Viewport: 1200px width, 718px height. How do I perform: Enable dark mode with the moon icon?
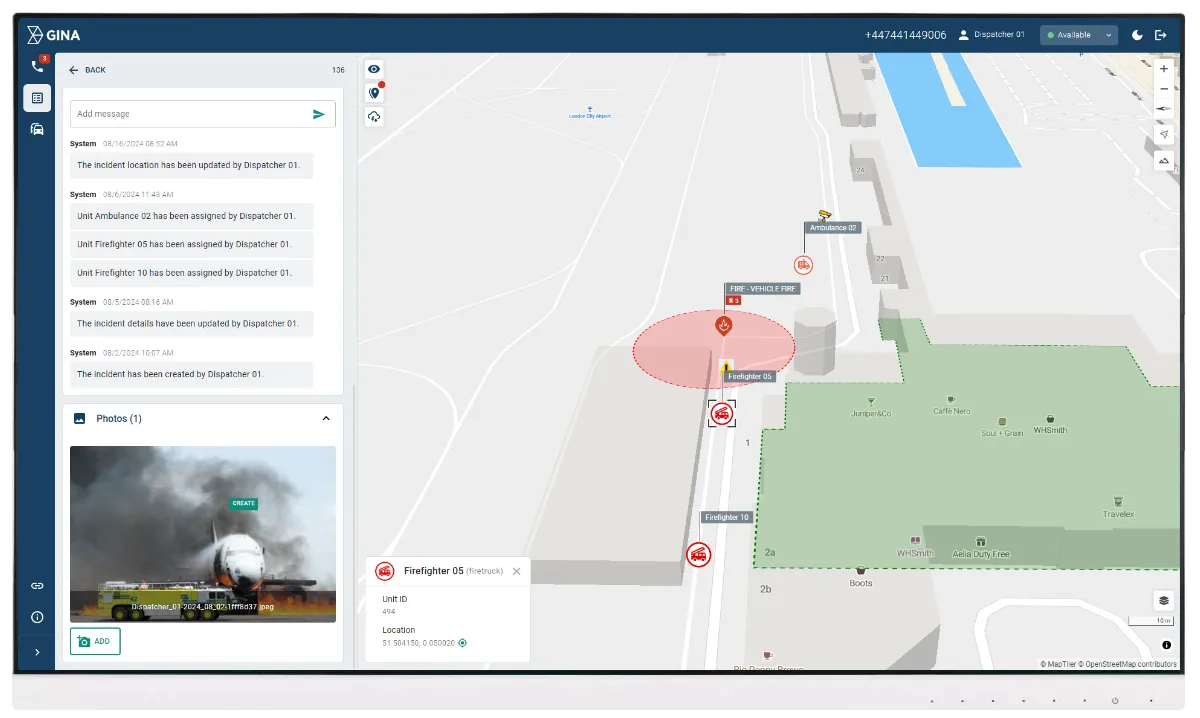(1137, 34)
